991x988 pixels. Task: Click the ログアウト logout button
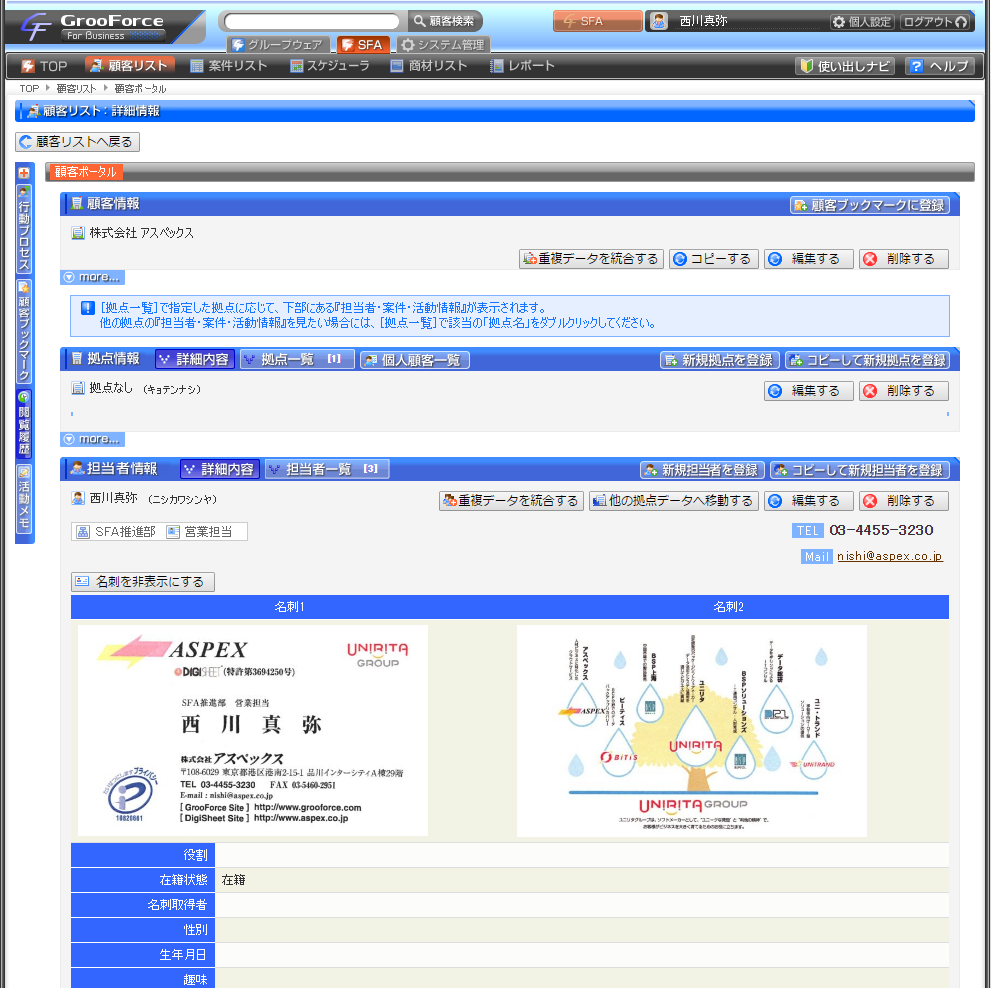tap(936, 21)
